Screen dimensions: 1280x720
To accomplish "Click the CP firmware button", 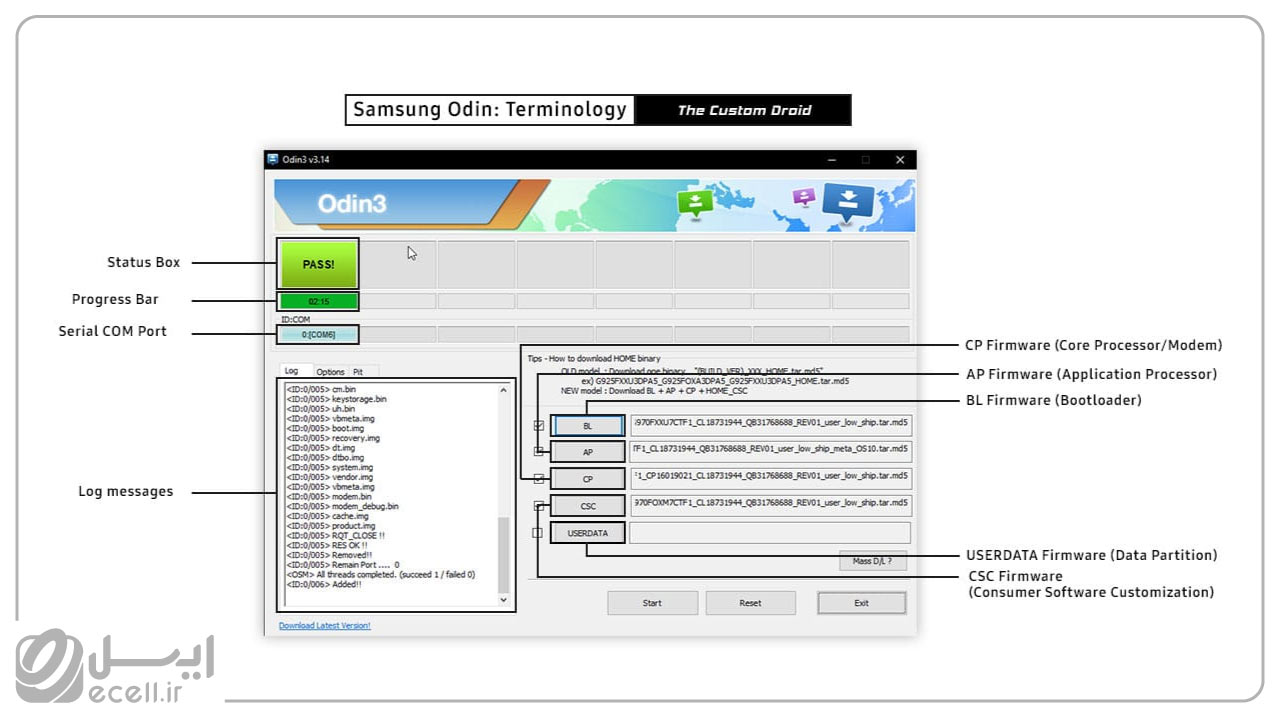I will point(588,479).
